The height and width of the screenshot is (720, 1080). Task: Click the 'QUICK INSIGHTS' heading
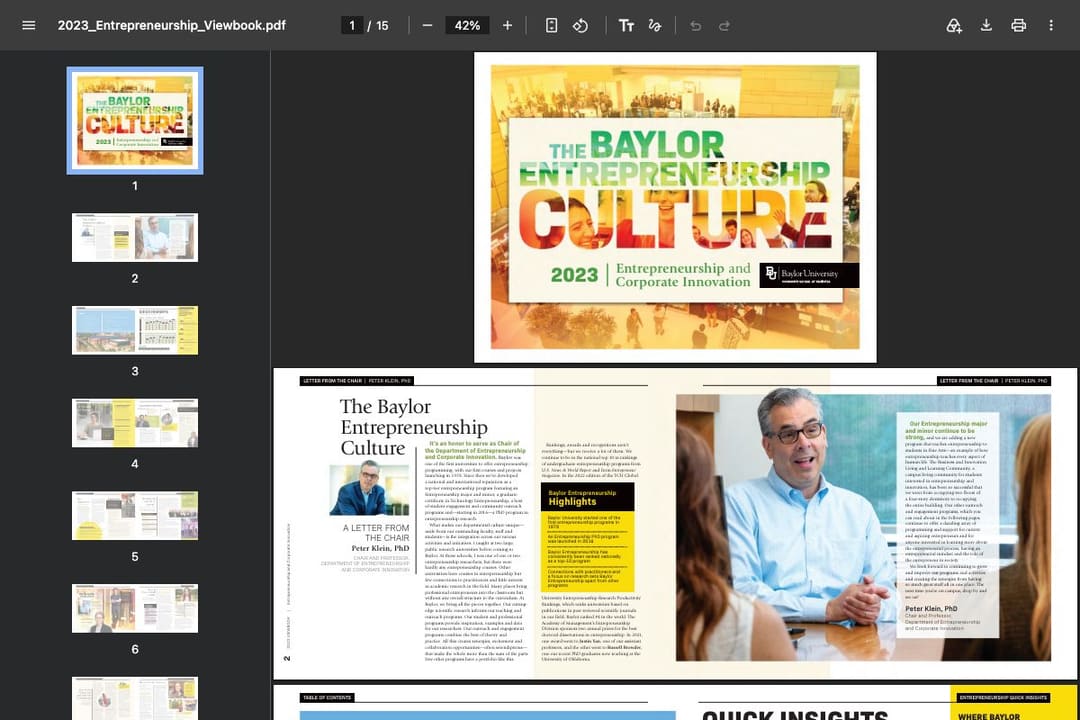[795, 715]
